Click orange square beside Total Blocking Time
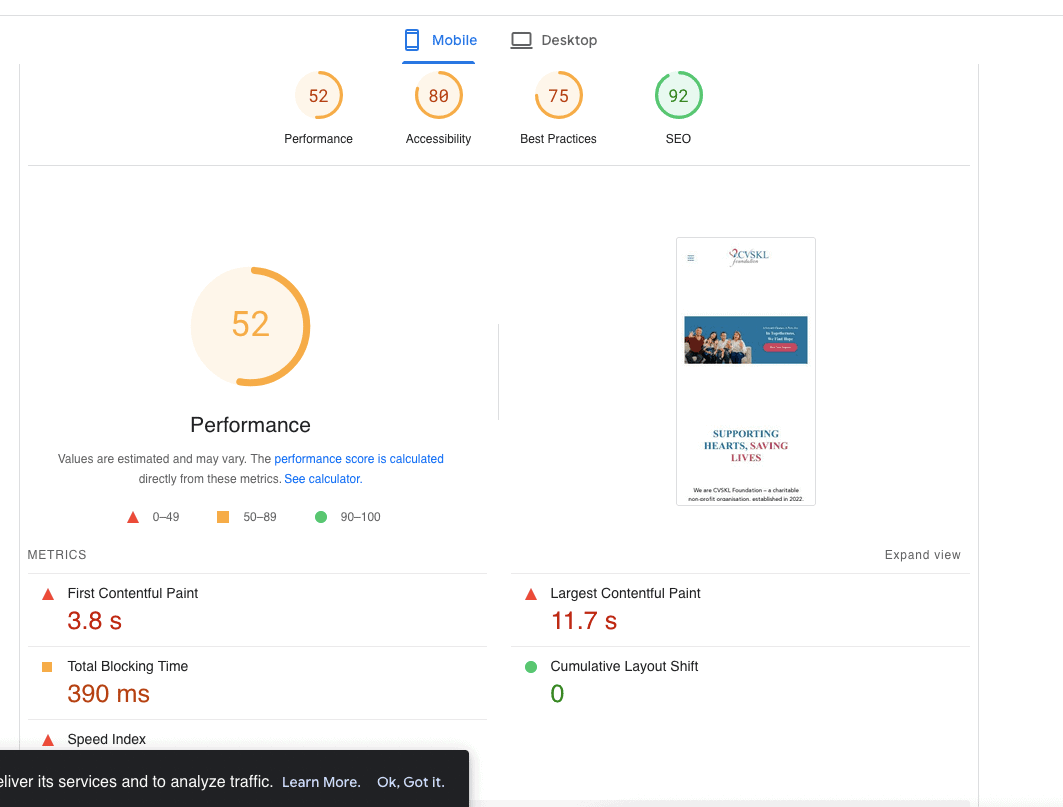Viewport: 1063px width, 807px height. pyautogui.click(x=47, y=667)
